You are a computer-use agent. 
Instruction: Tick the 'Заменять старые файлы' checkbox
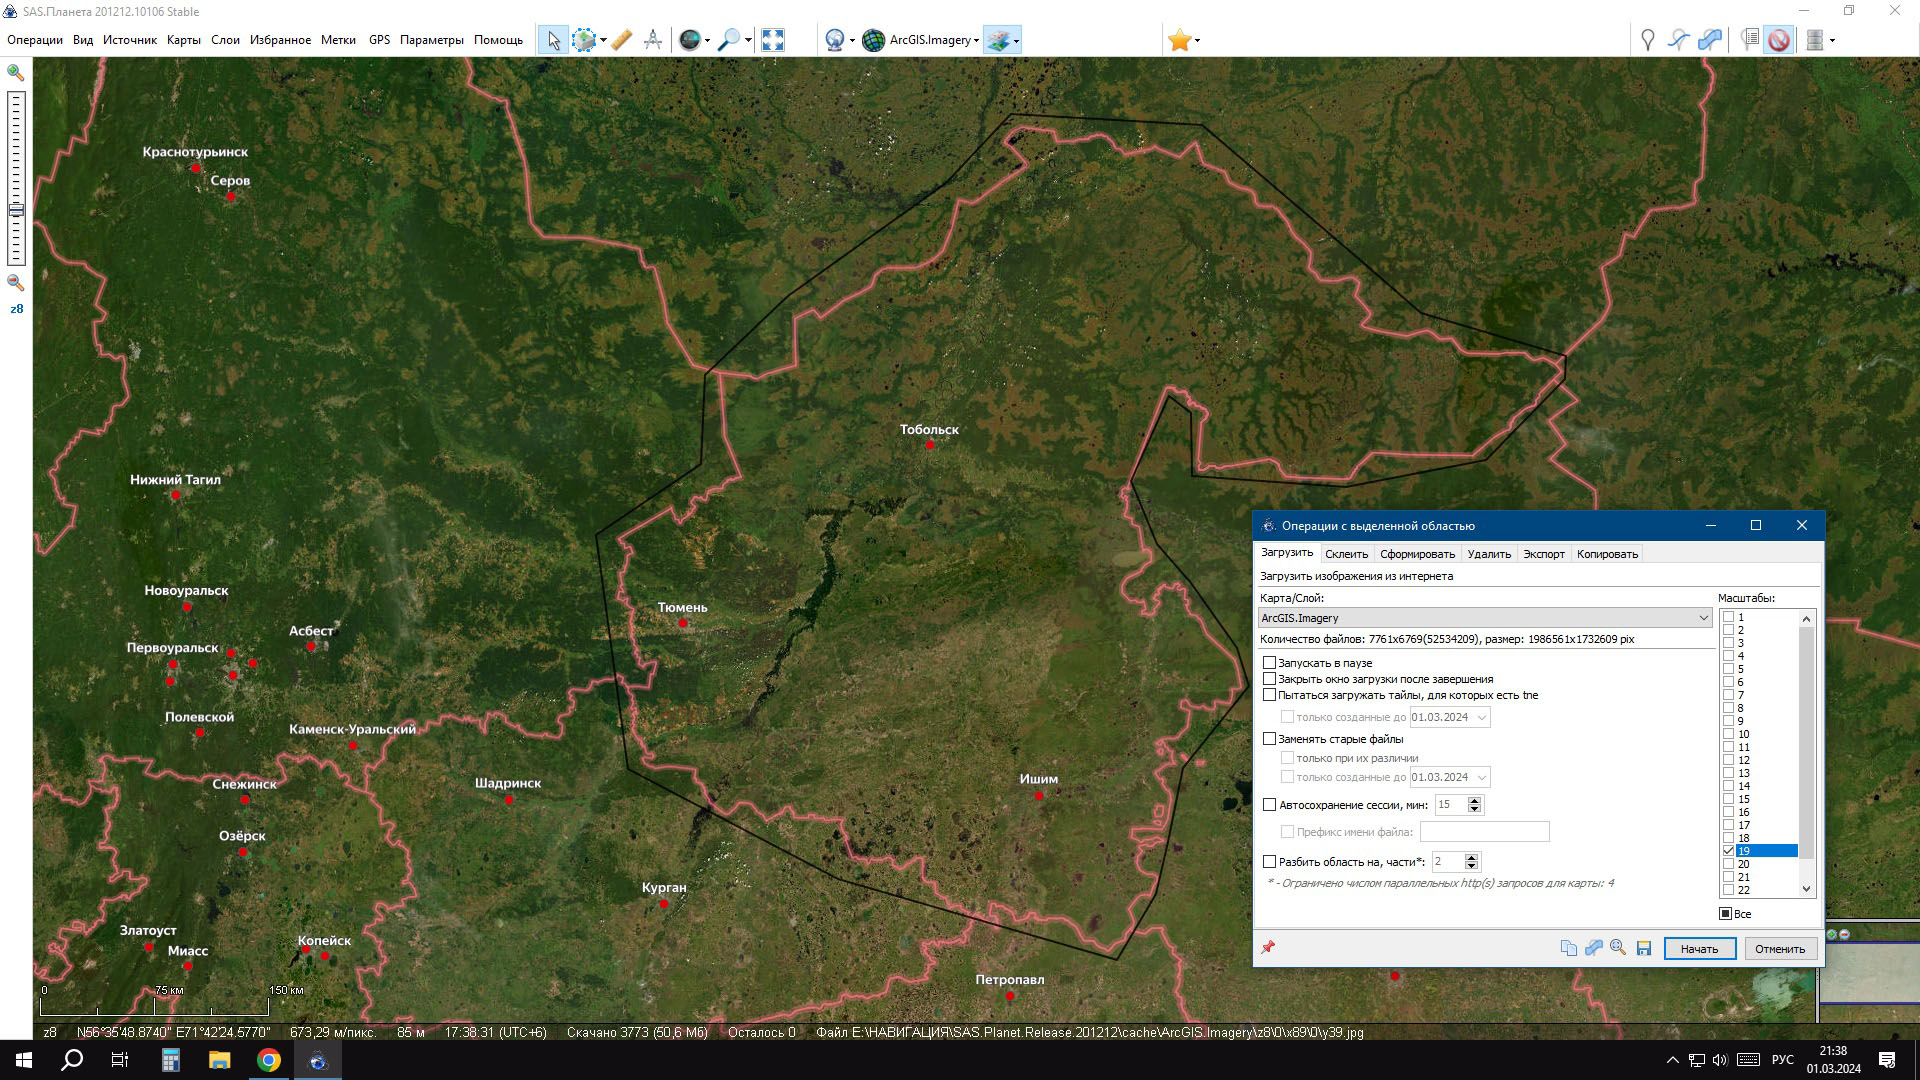click(1270, 739)
